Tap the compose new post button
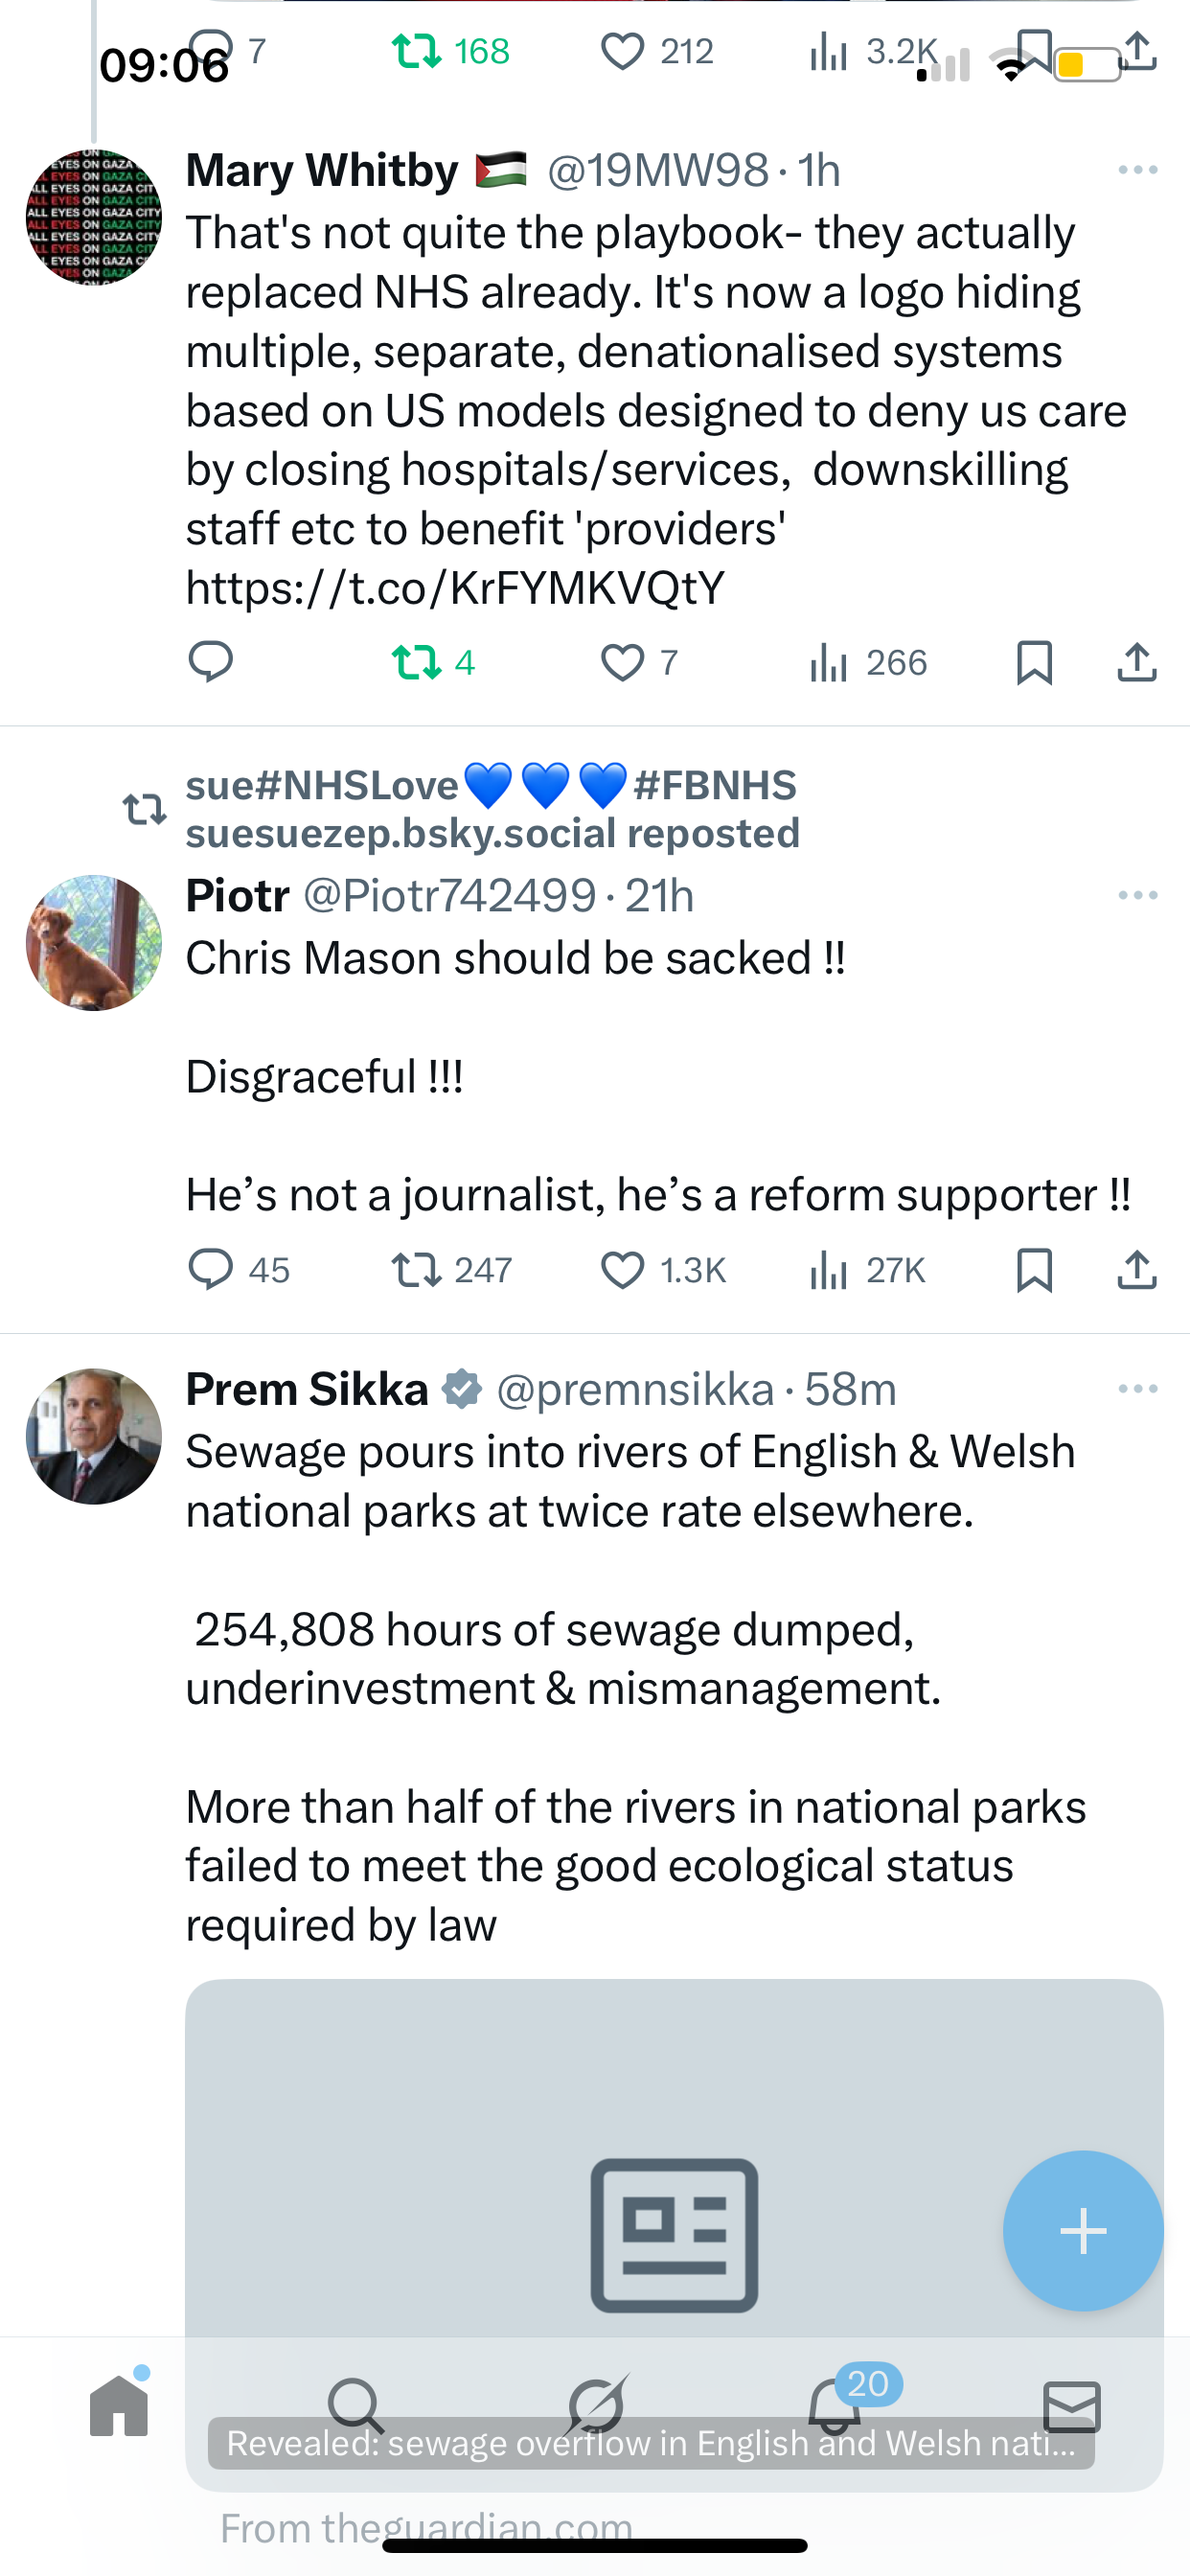1190x2576 pixels. pyautogui.click(x=1083, y=2231)
